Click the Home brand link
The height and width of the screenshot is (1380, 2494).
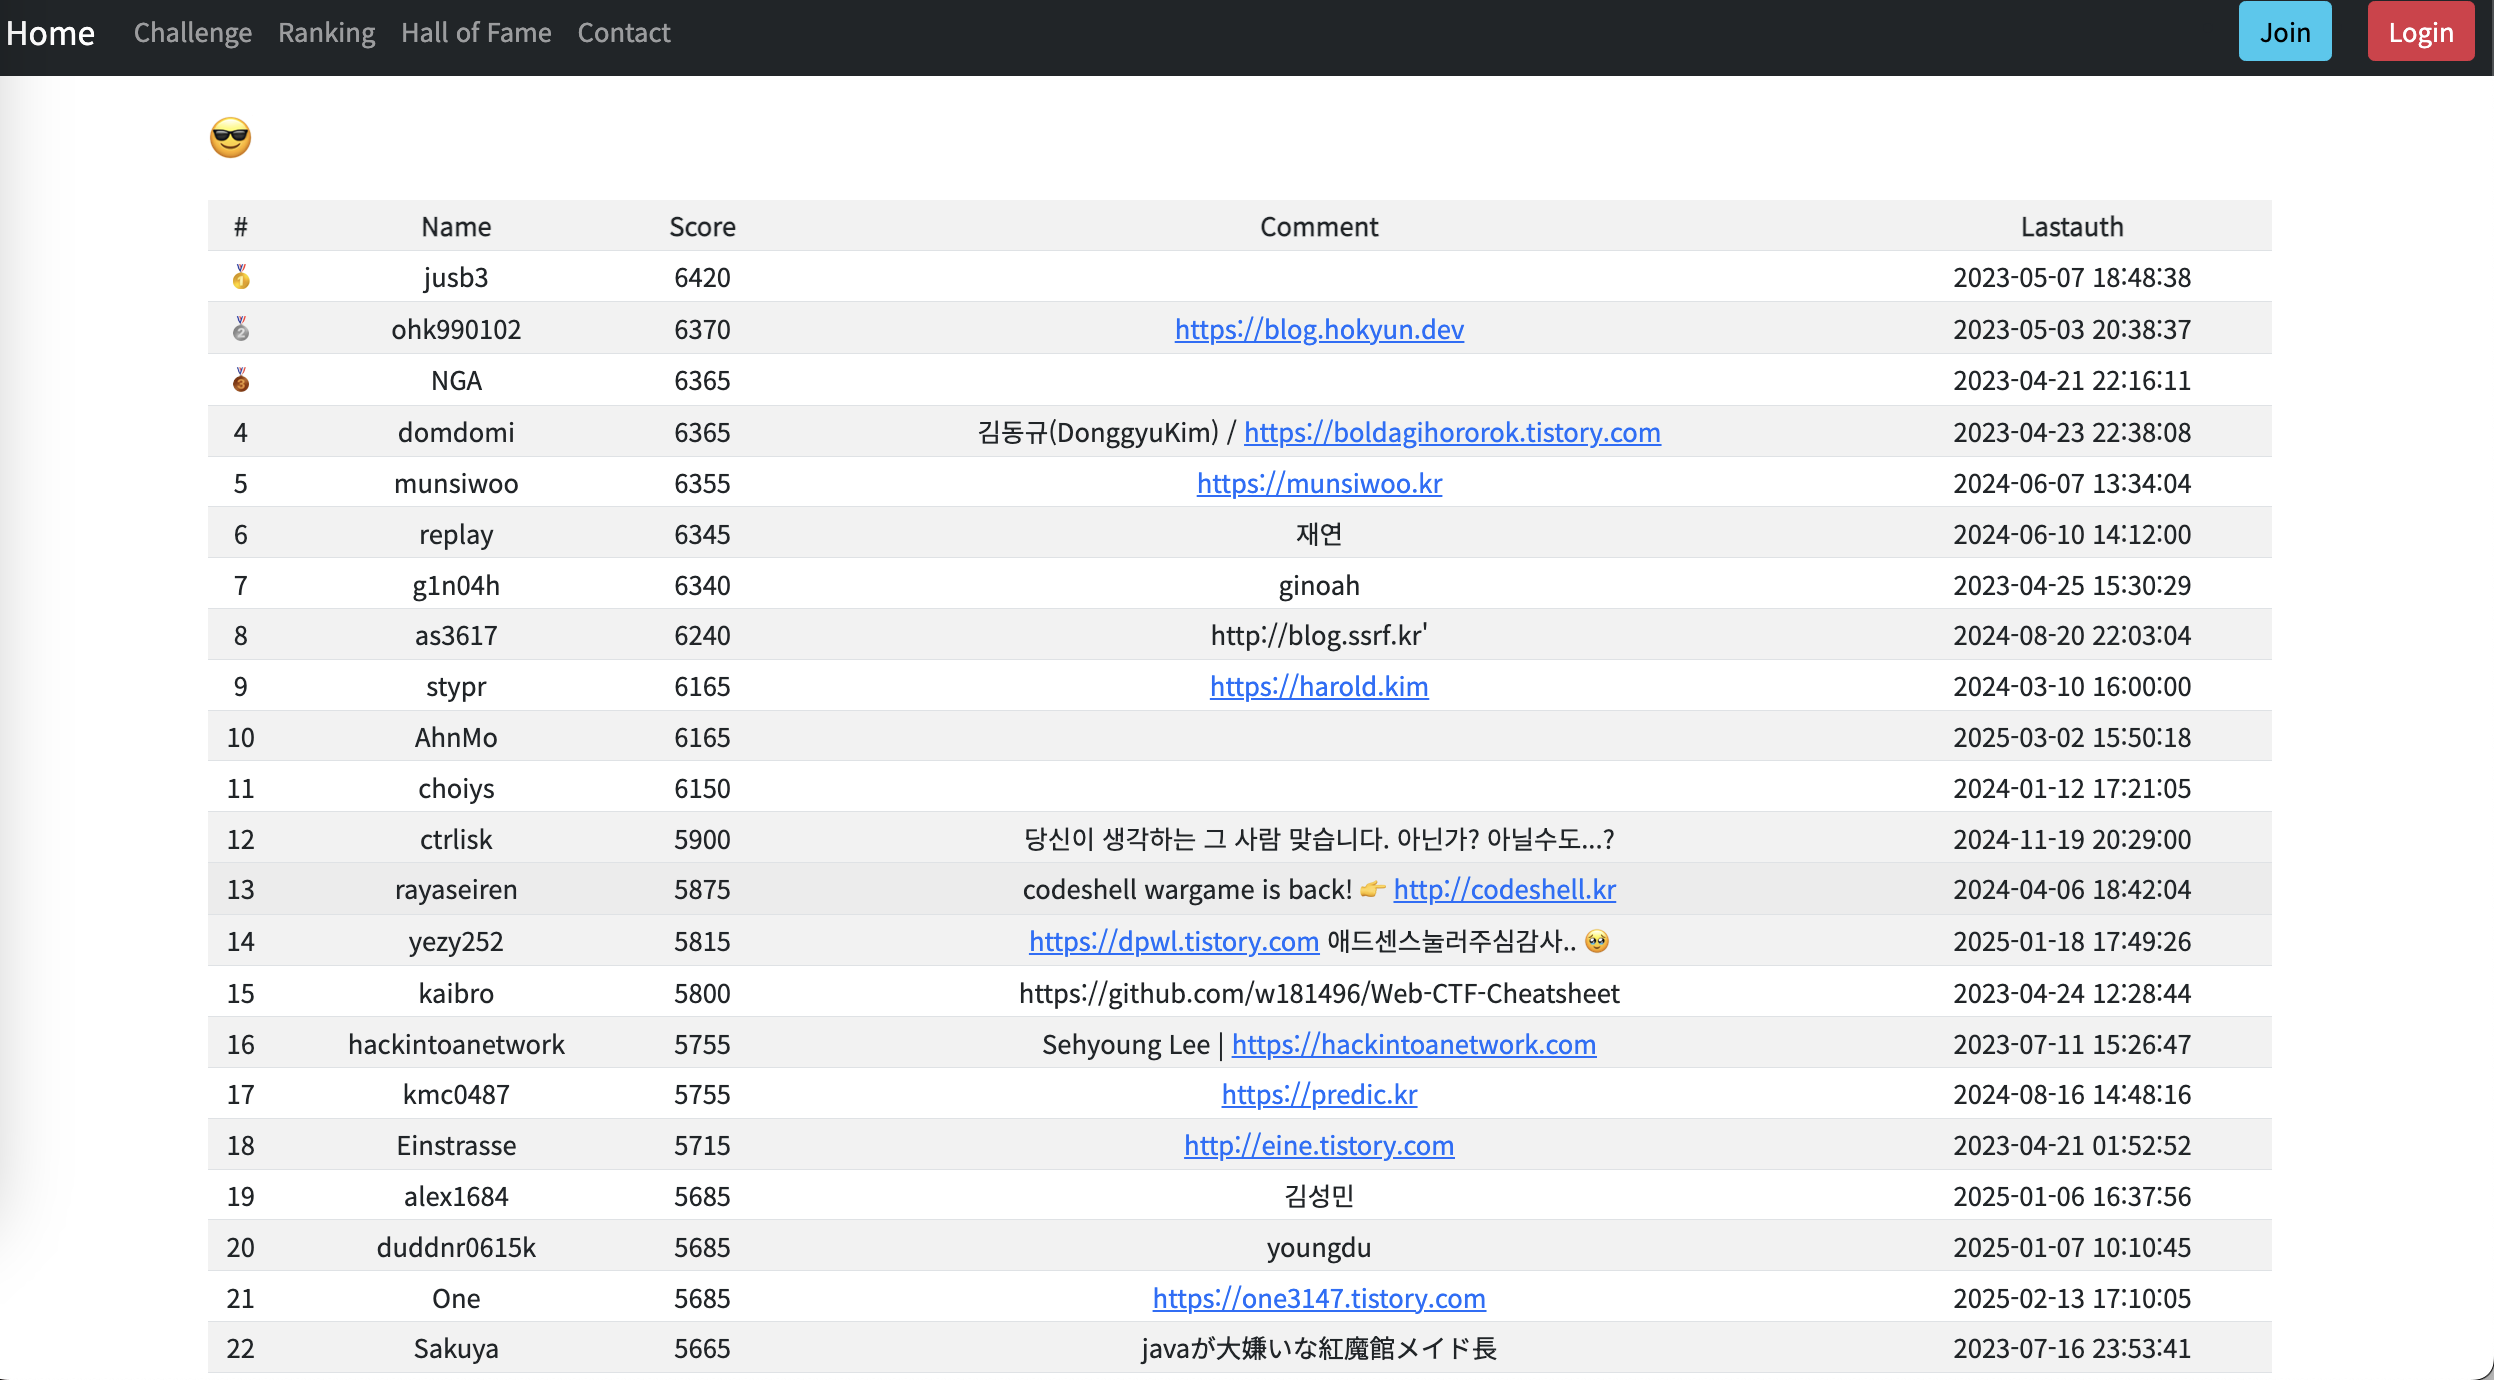50,33
